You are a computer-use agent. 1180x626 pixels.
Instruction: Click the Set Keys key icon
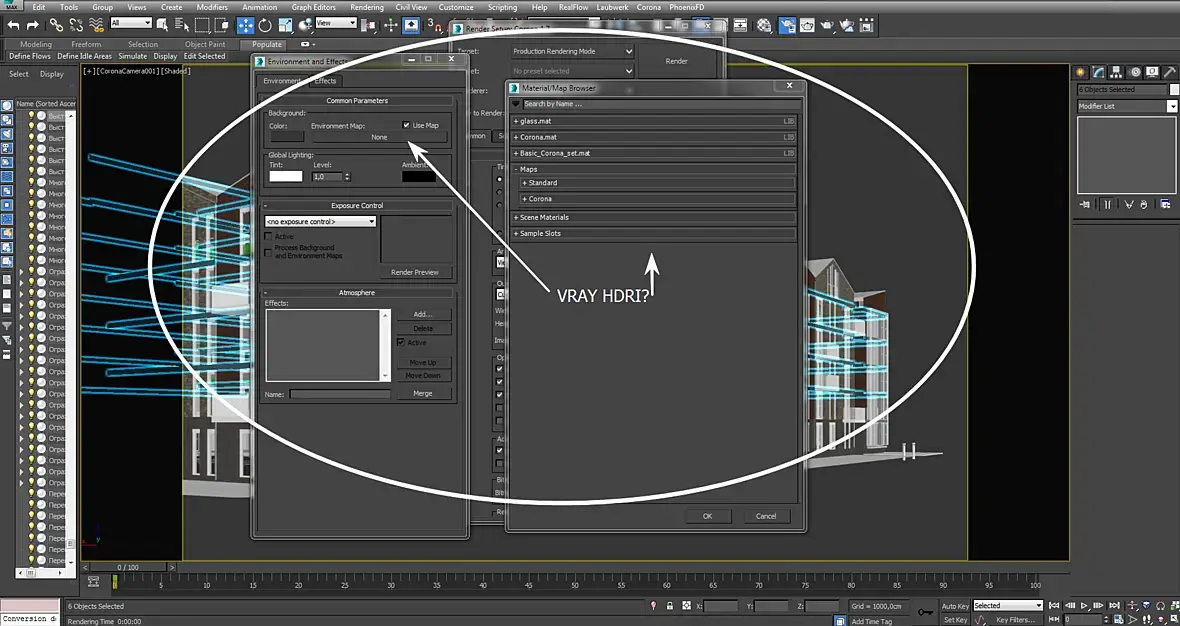coord(925,611)
